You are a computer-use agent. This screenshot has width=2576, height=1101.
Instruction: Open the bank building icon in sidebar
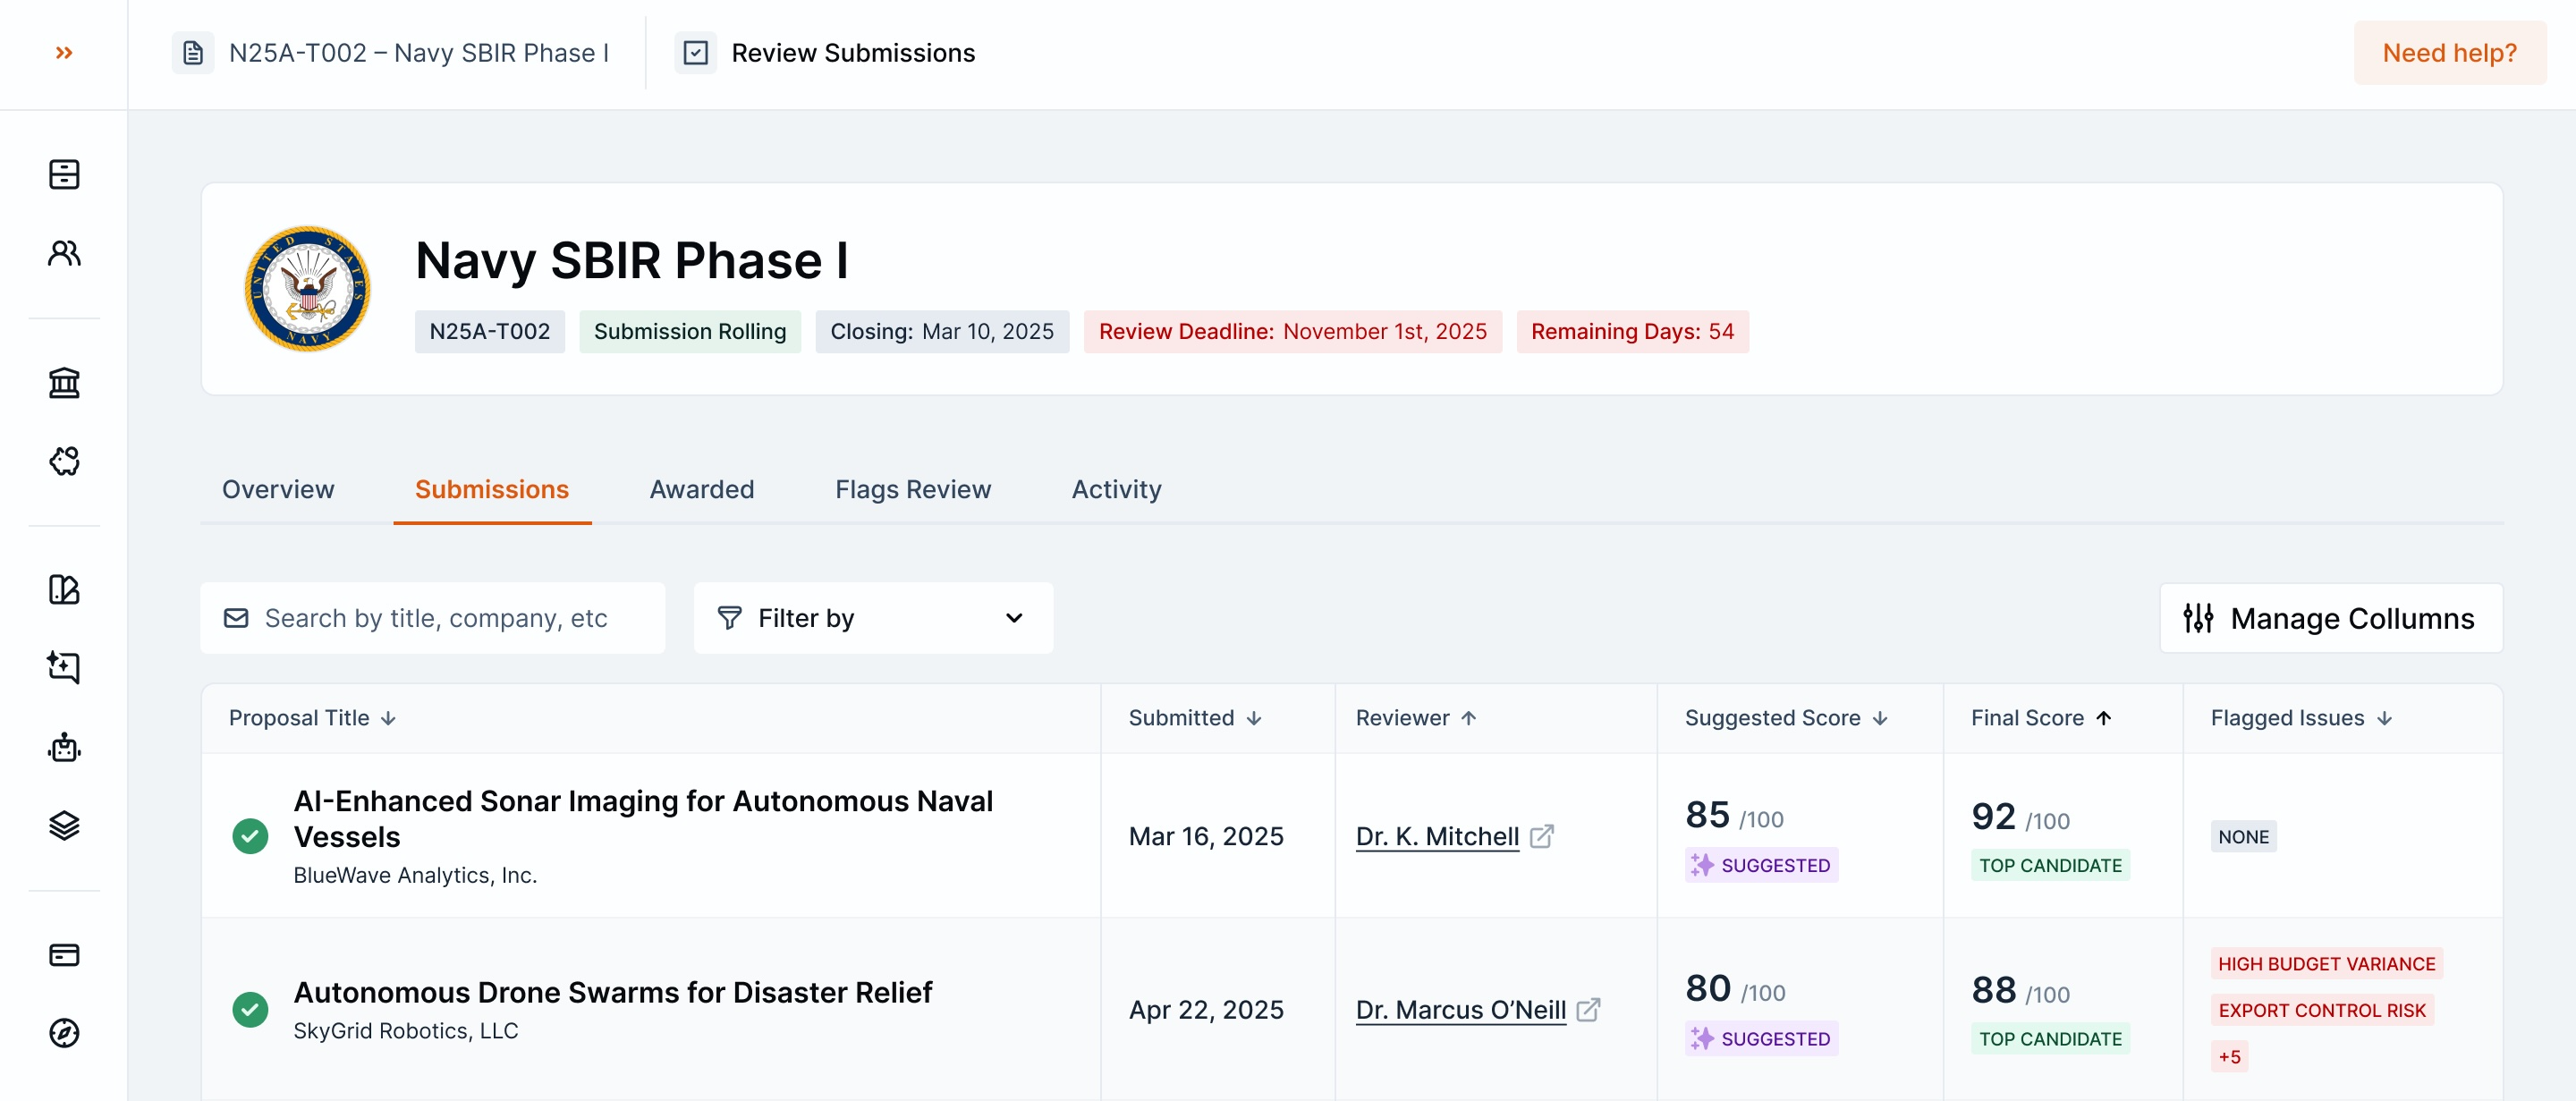(64, 382)
